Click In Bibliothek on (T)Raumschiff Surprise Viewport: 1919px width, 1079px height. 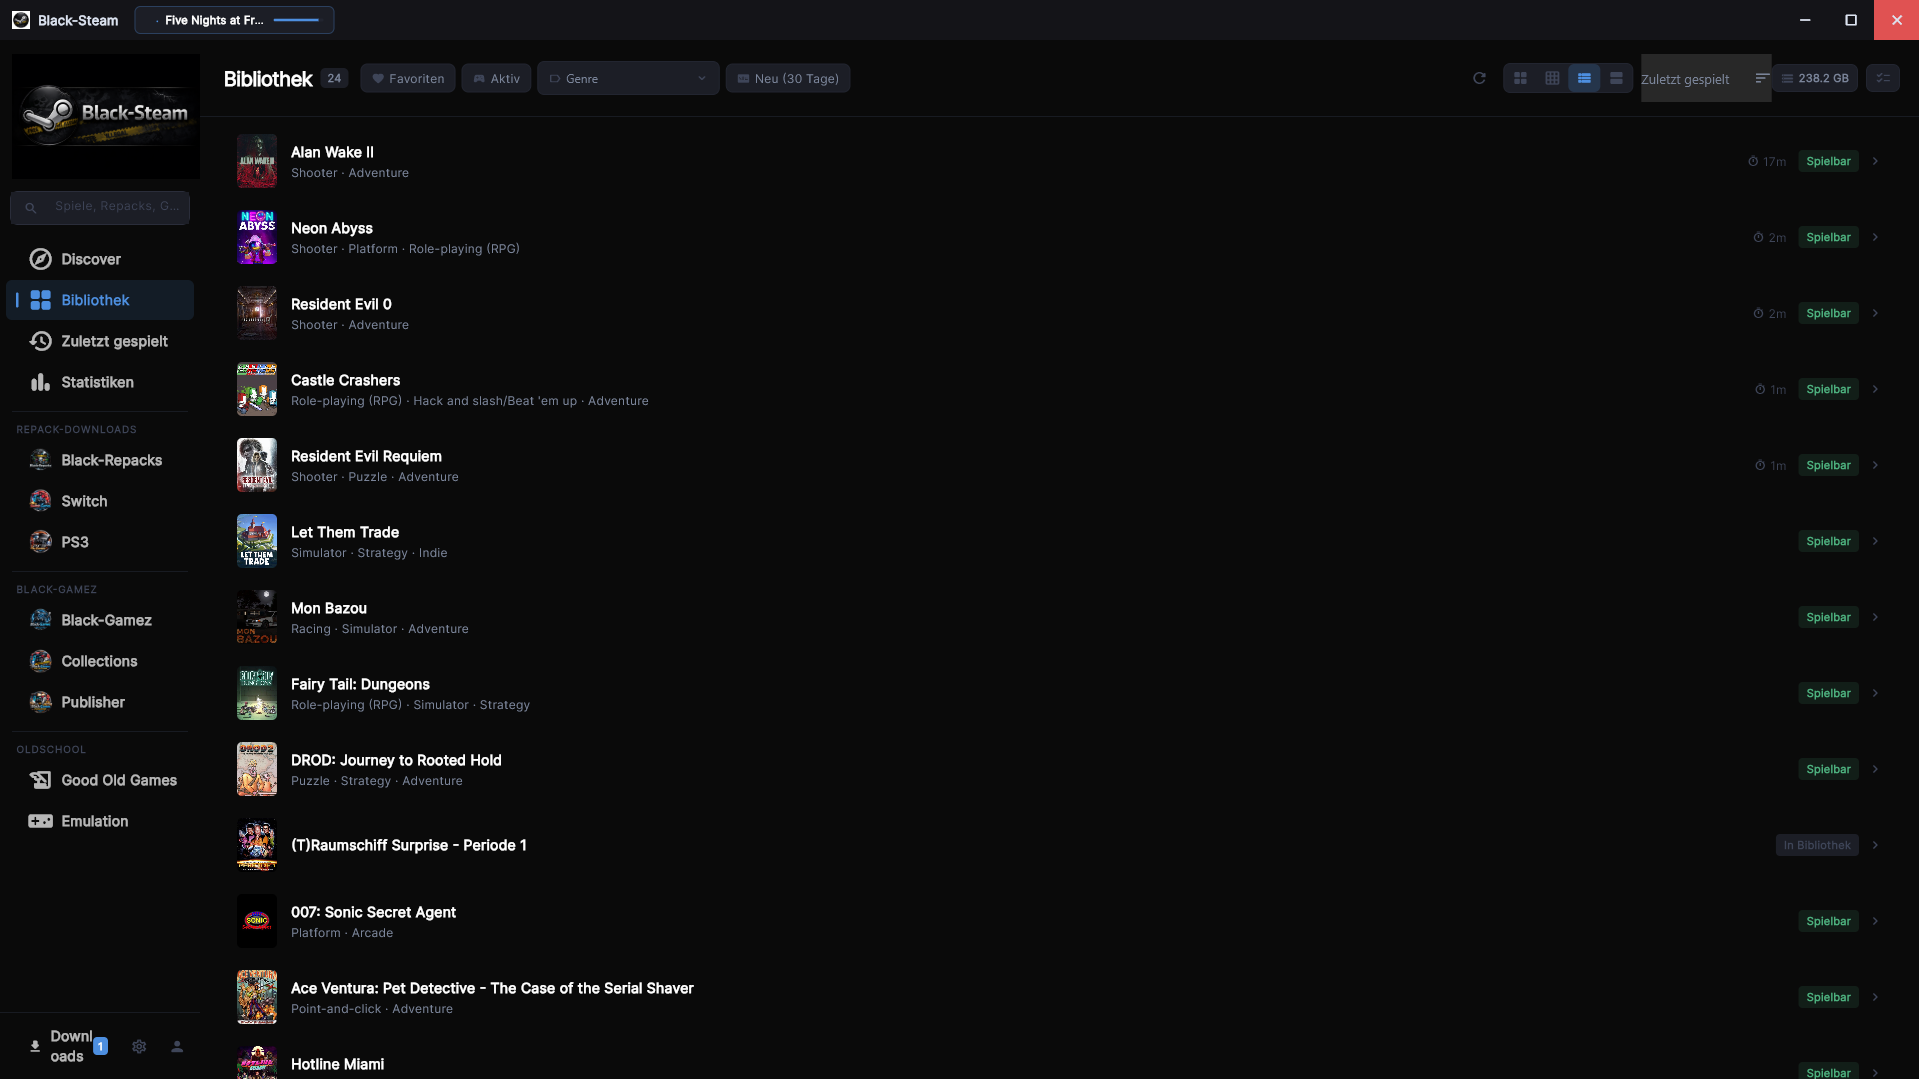[x=1817, y=845]
